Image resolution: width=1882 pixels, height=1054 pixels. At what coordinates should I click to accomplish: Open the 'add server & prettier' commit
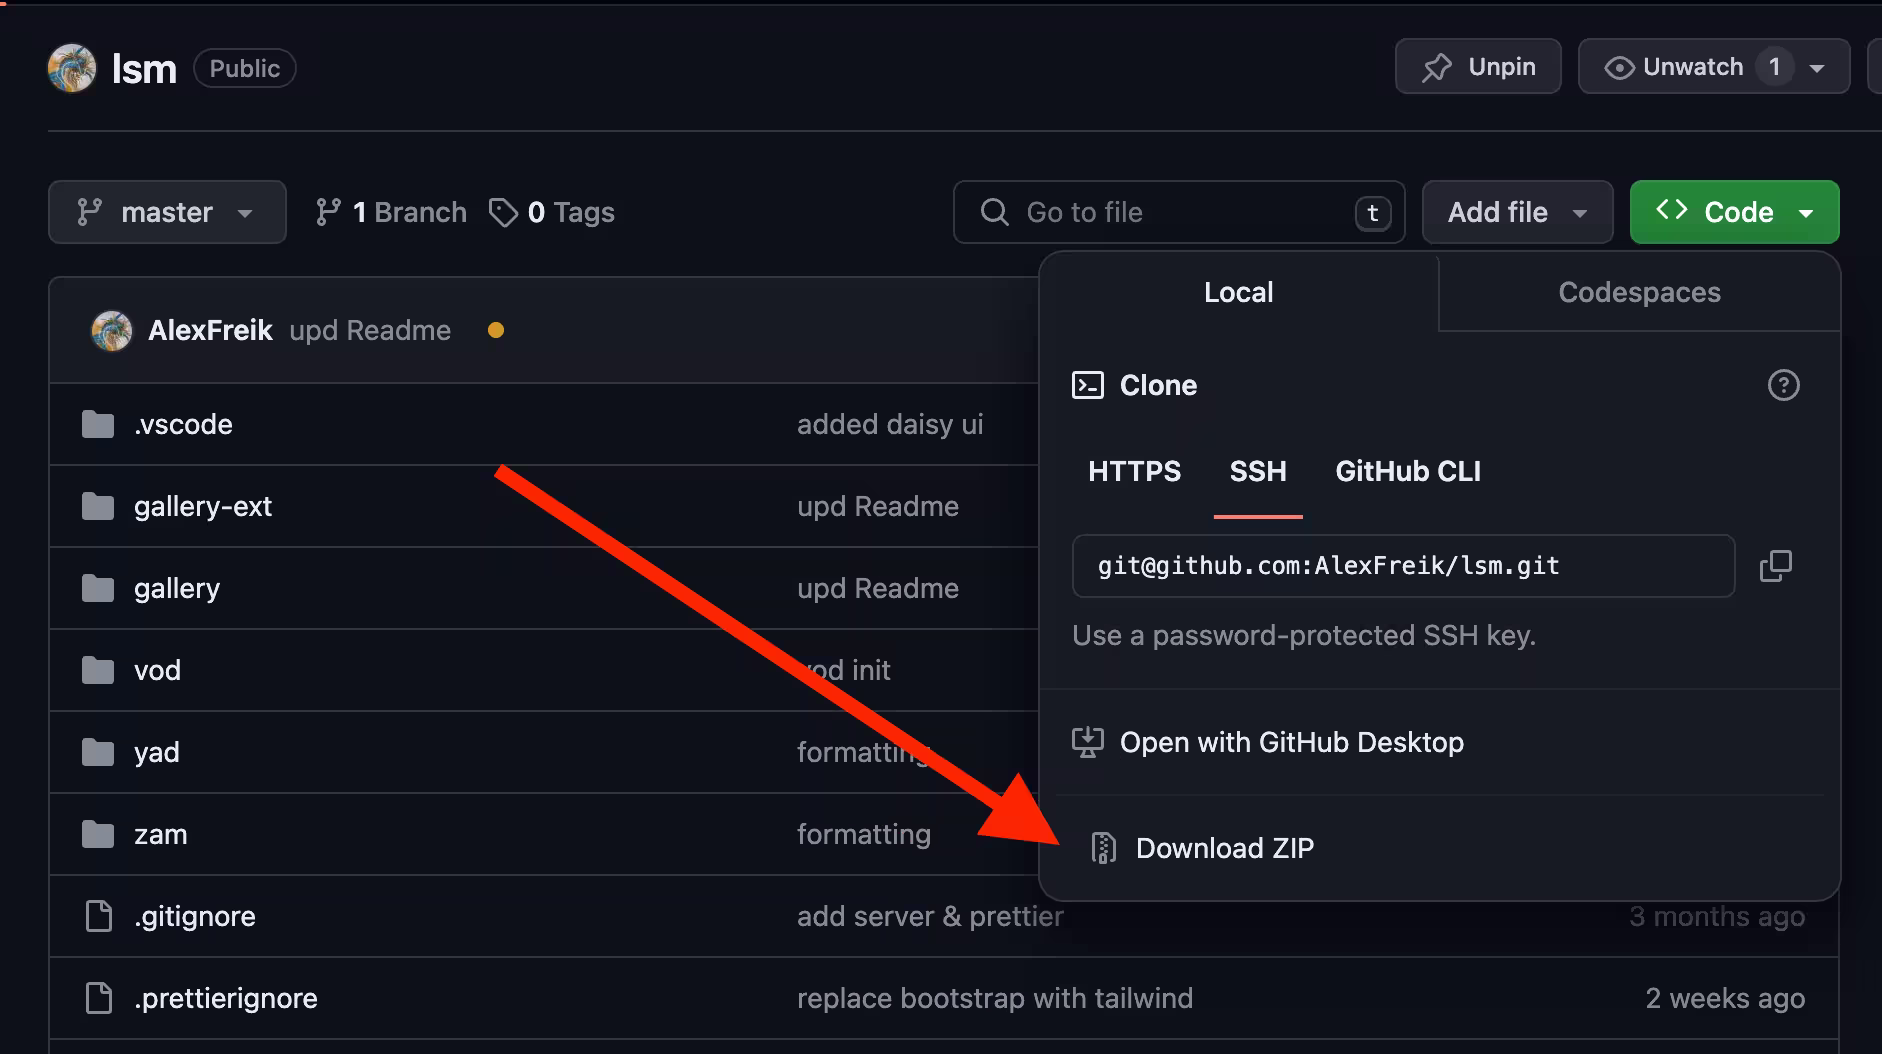click(x=930, y=916)
